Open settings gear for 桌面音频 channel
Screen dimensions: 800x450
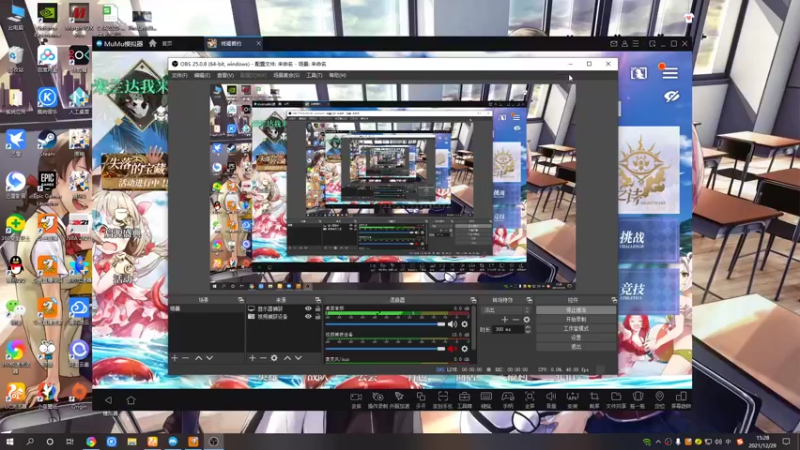[464, 324]
